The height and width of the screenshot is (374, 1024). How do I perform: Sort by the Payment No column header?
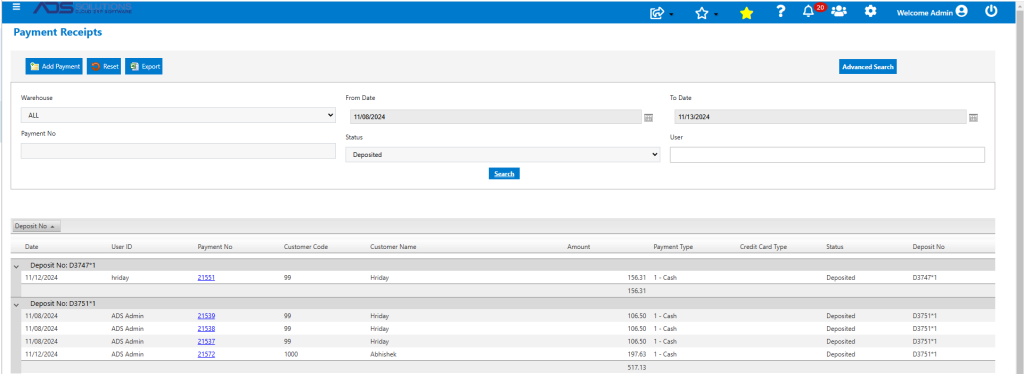pyautogui.click(x=215, y=247)
